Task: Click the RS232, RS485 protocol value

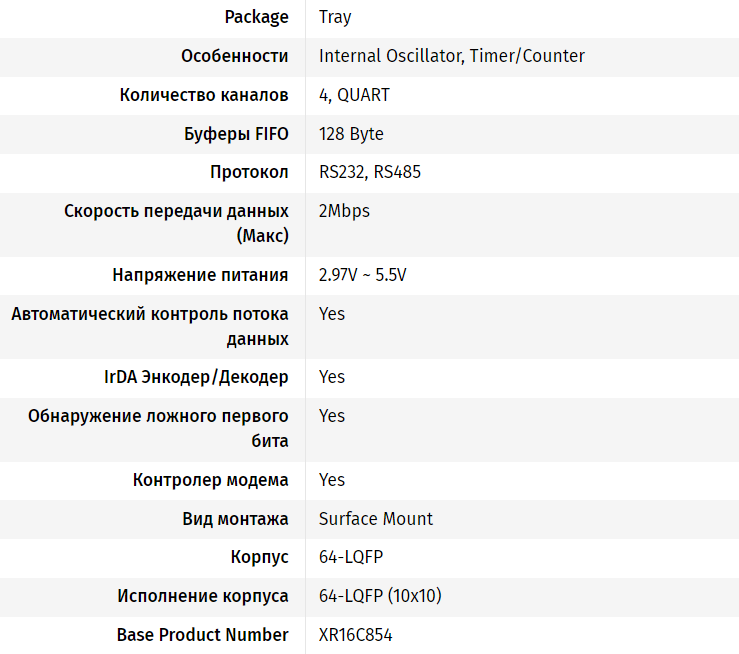Action: coord(370,172)
